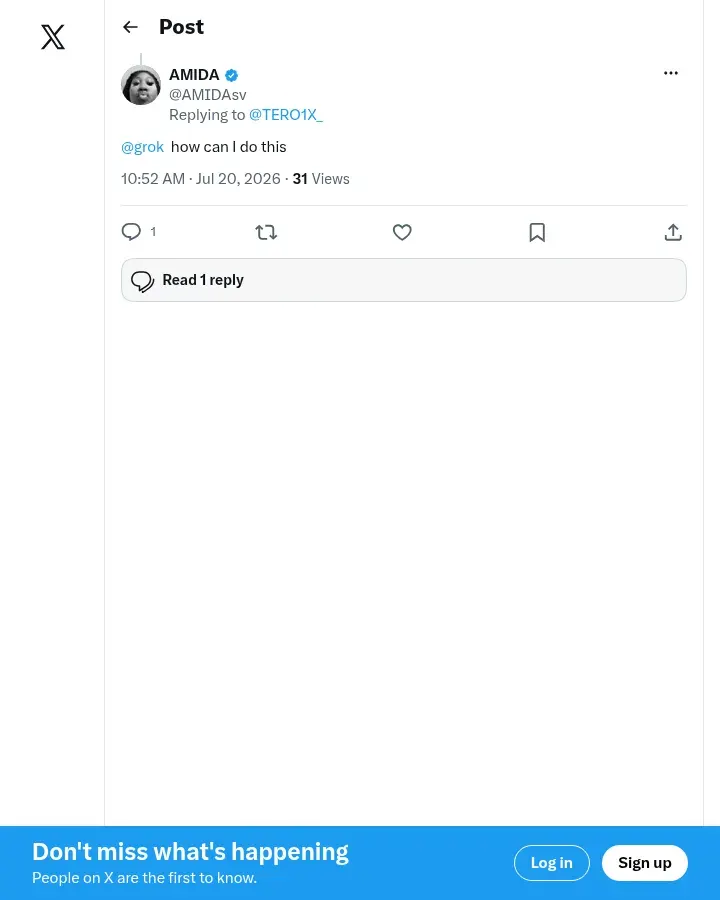Expand the Read 1 reply box
The width and height of the screenshot is (720, 900).
[404, 280]
